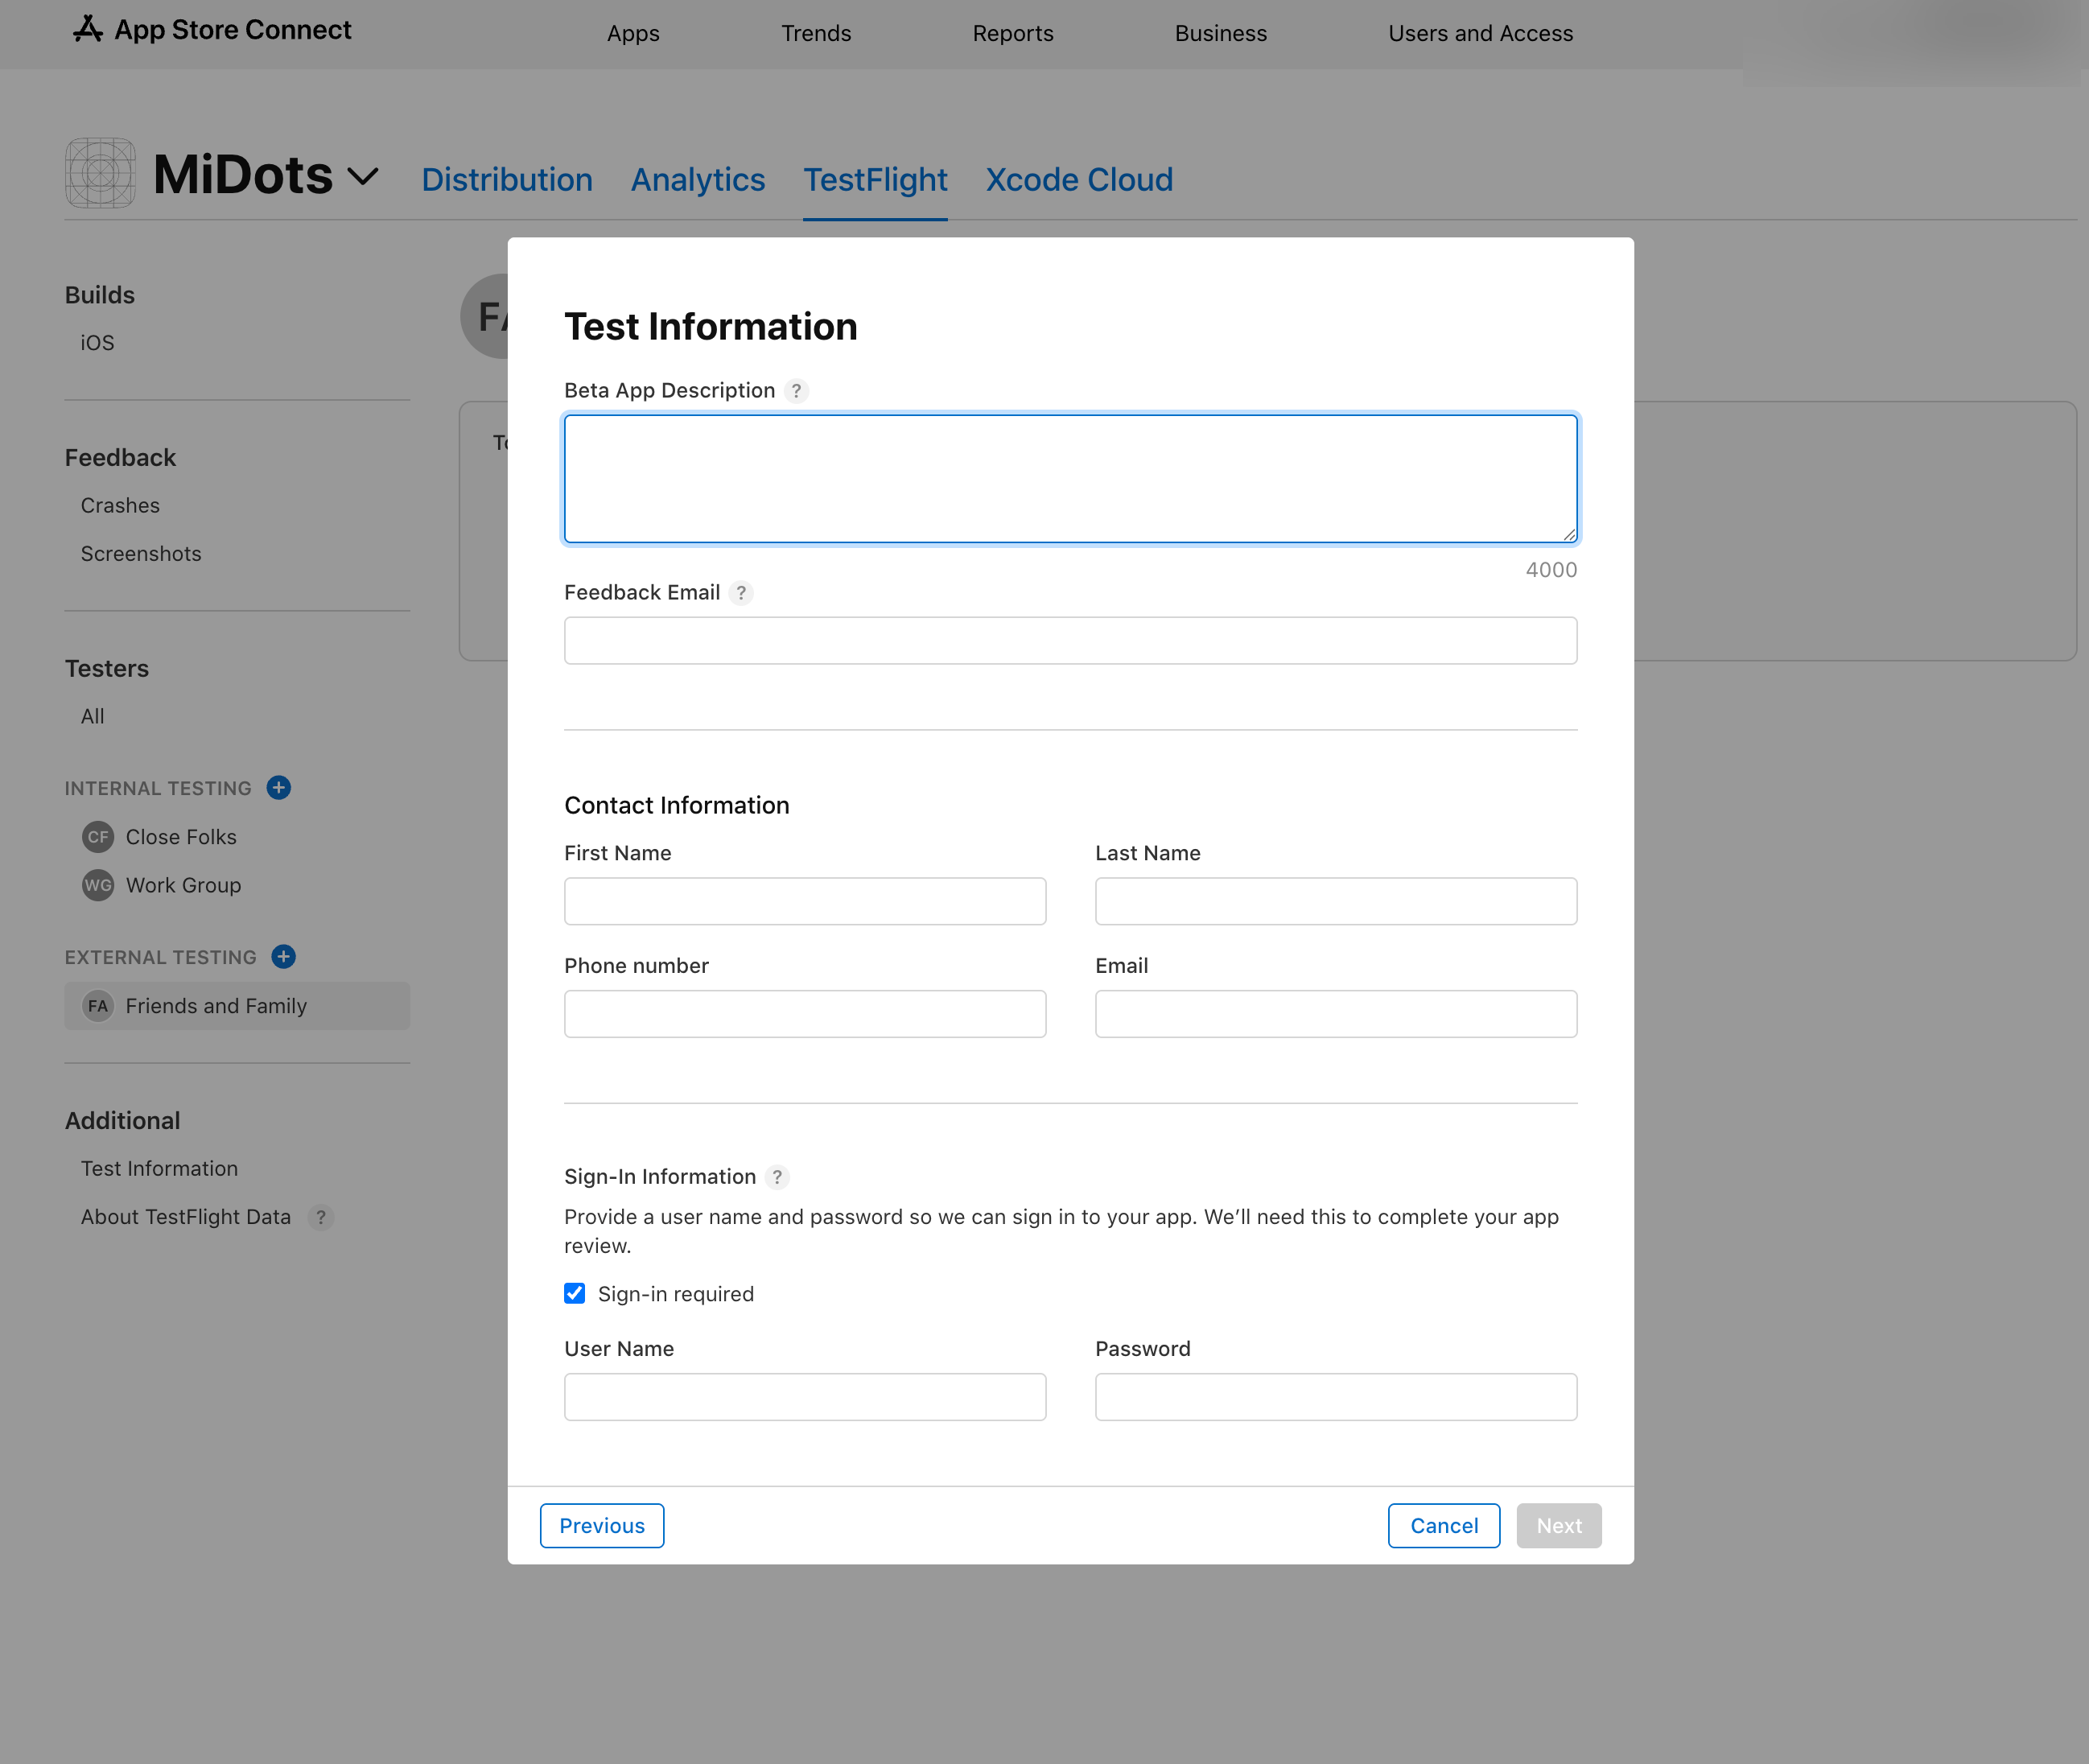The height and width of the screenshot is (1764, 2089).
Task: Focus the Beta App Description text area
Action: click(x=1071, y=479)
